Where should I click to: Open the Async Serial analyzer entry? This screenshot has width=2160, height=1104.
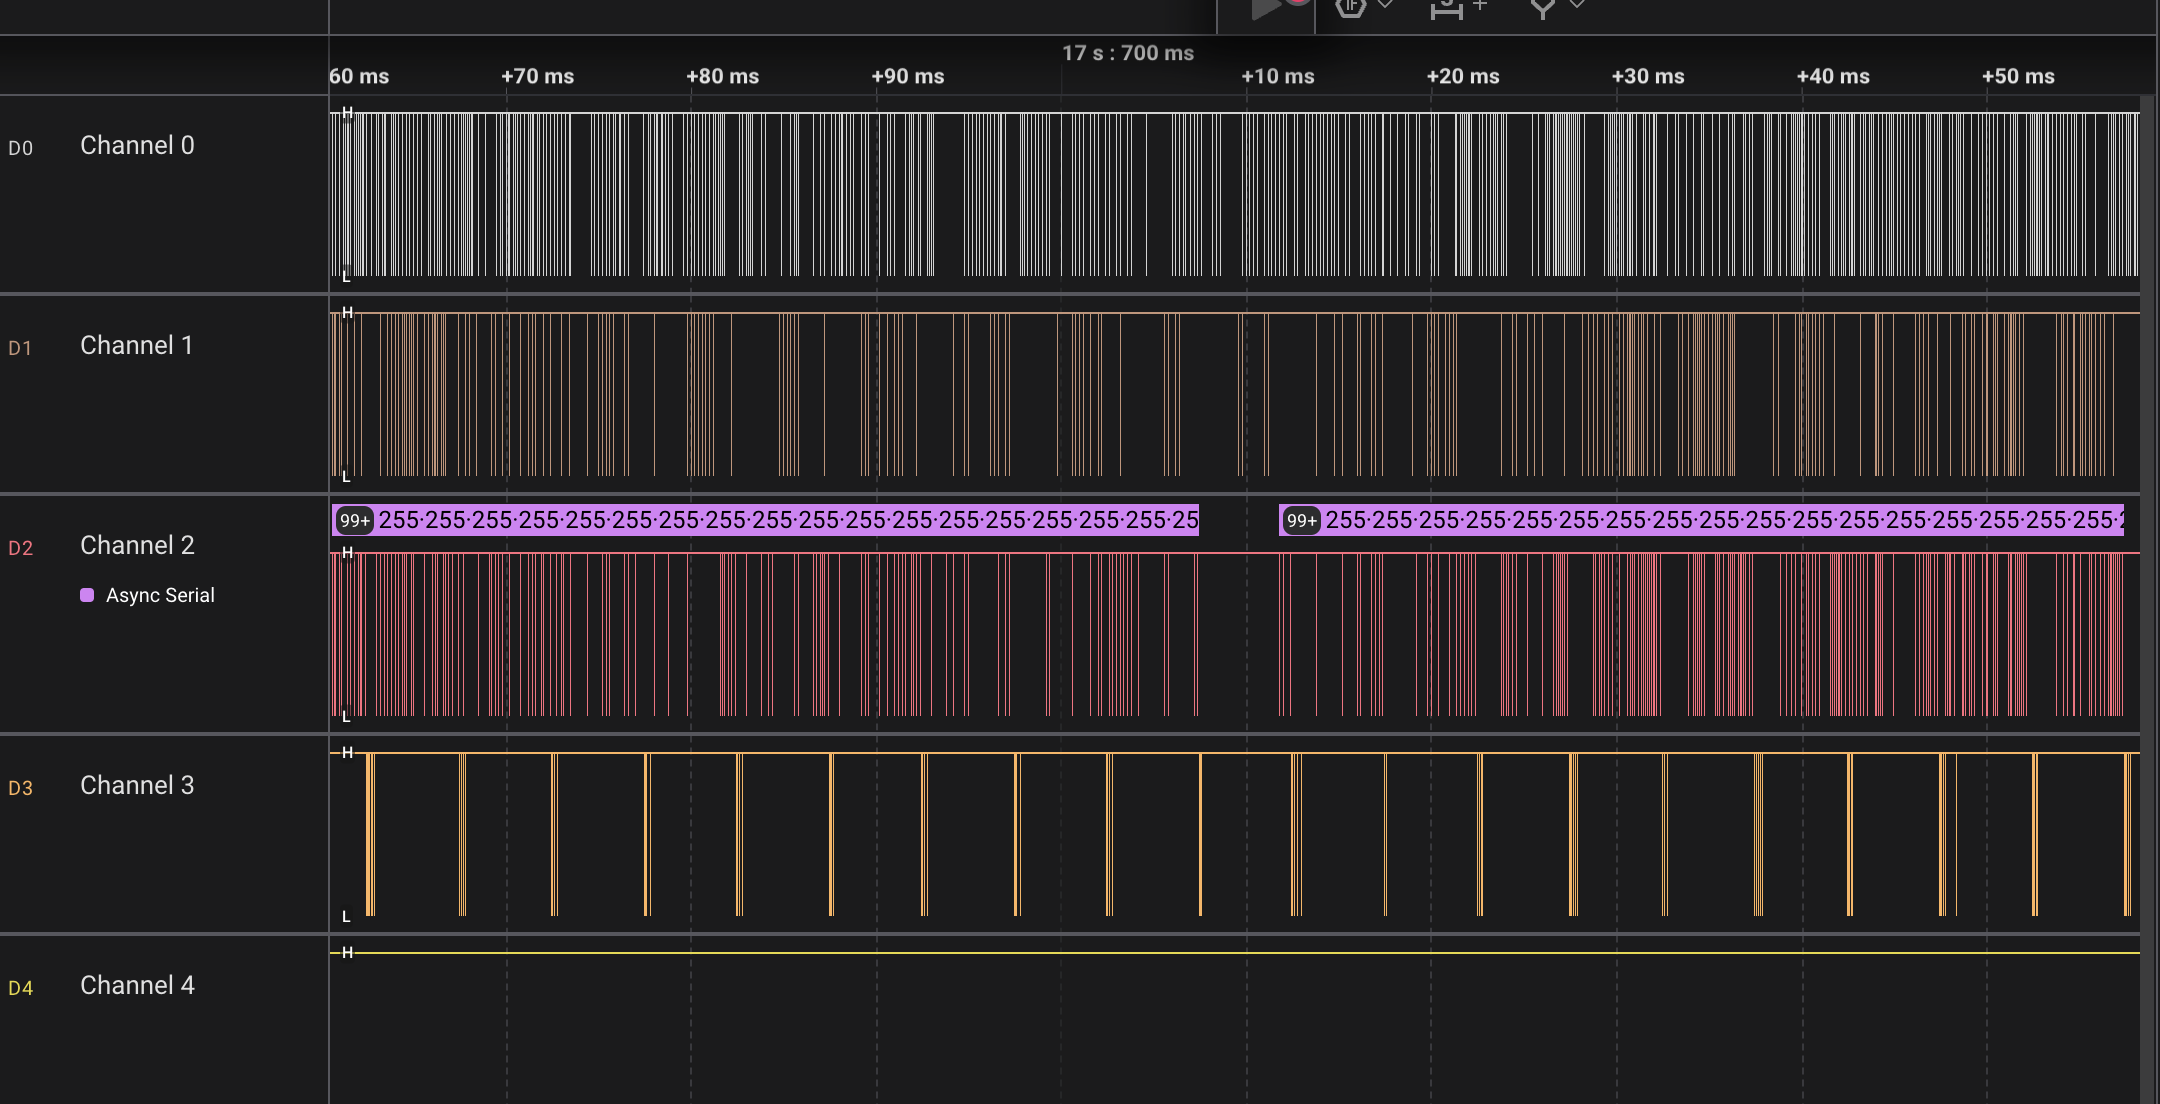tap(160, 596)
